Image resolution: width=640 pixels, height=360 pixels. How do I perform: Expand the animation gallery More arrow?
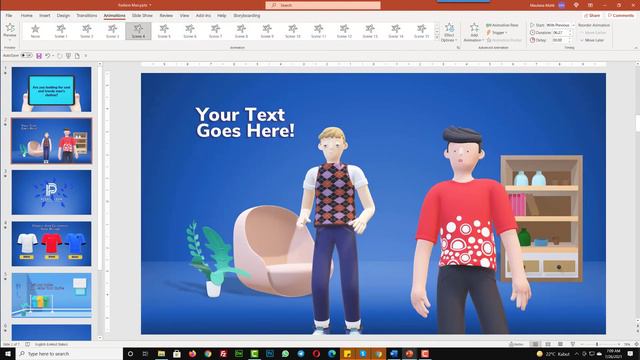pos(437,38)
